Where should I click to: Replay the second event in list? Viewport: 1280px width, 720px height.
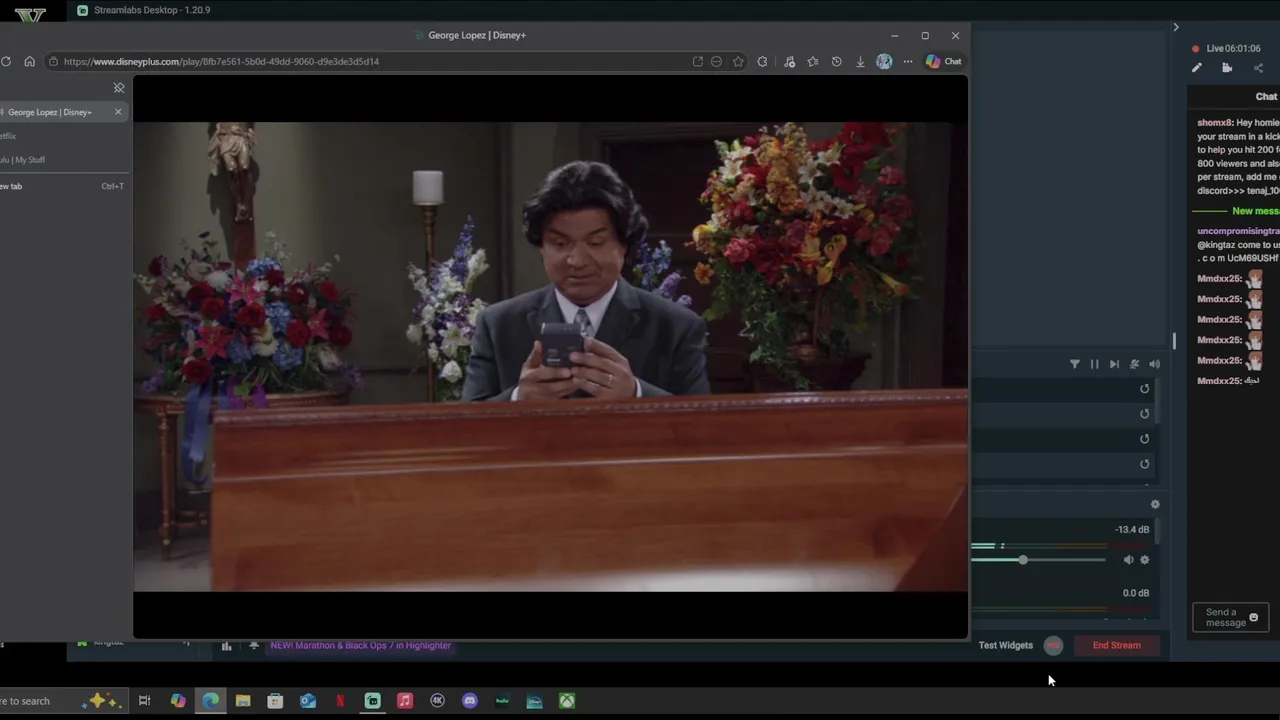pyautogui.click(x=1145, y=414)
